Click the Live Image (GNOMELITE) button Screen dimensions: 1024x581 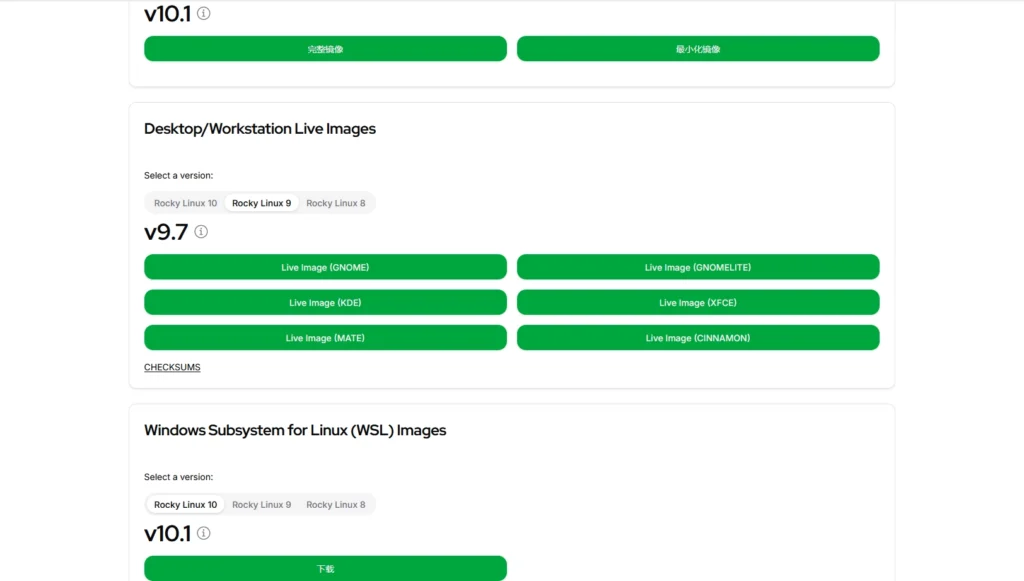698,267
